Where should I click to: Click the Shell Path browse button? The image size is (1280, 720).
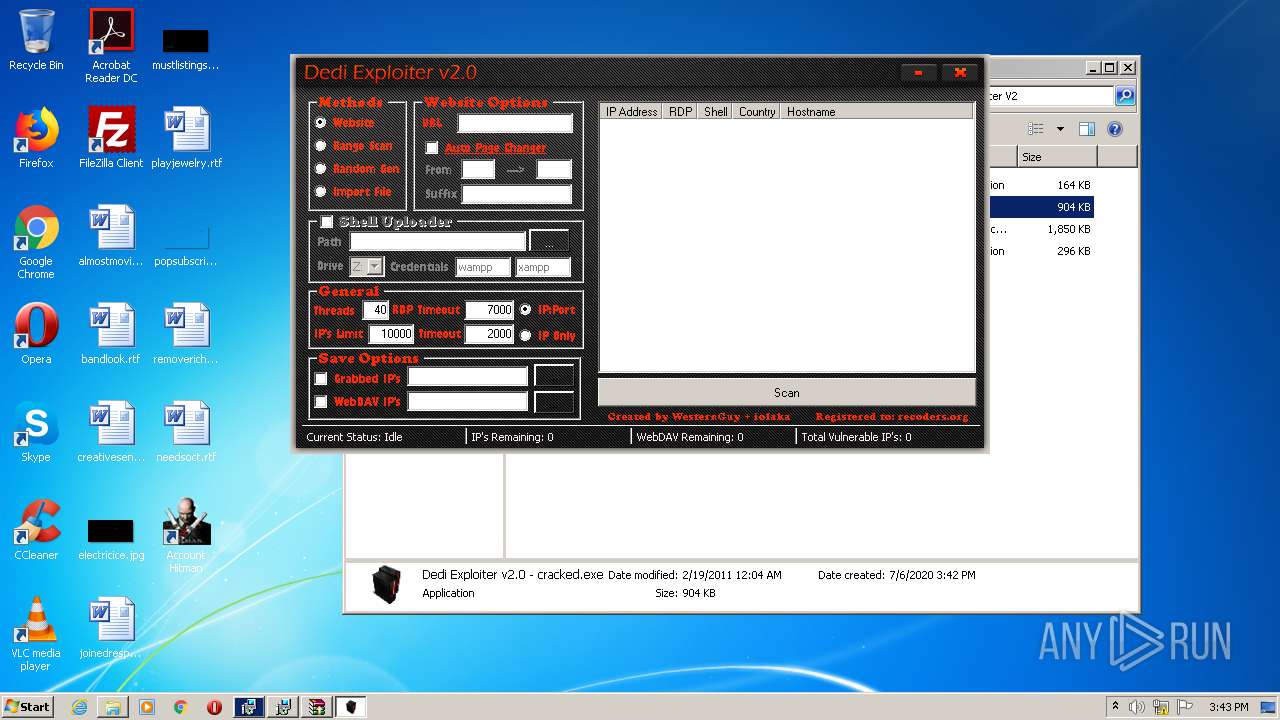click(x=549, y=242)
